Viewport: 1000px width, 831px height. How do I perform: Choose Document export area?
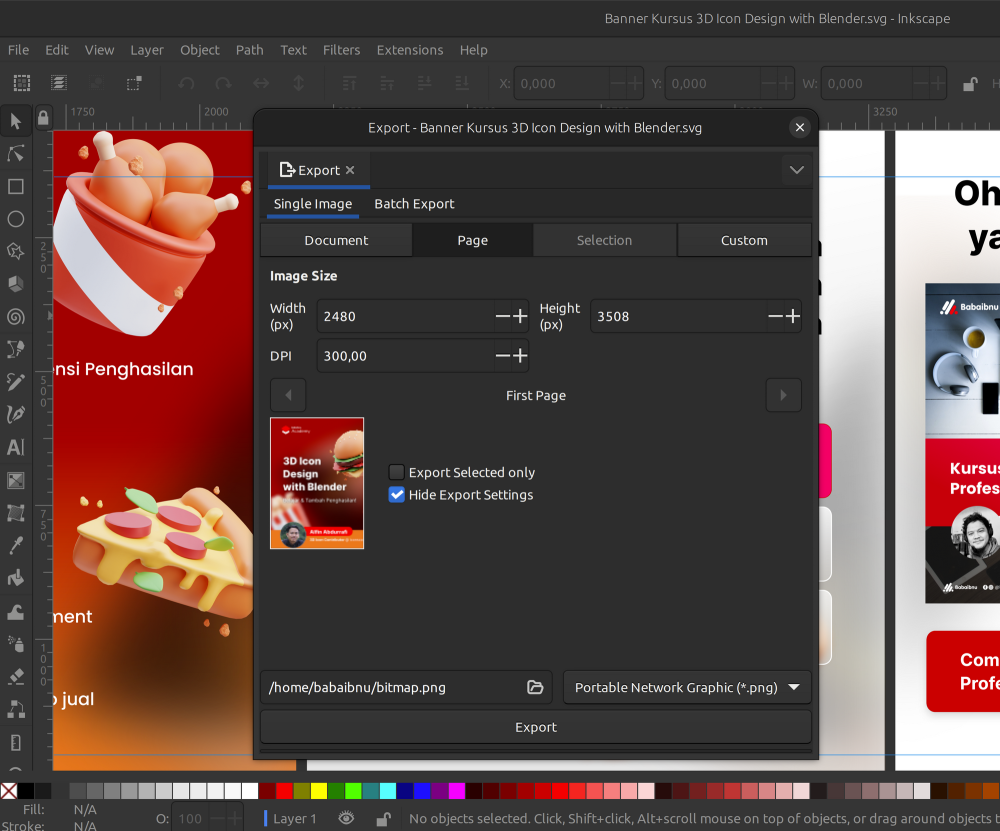336,240
